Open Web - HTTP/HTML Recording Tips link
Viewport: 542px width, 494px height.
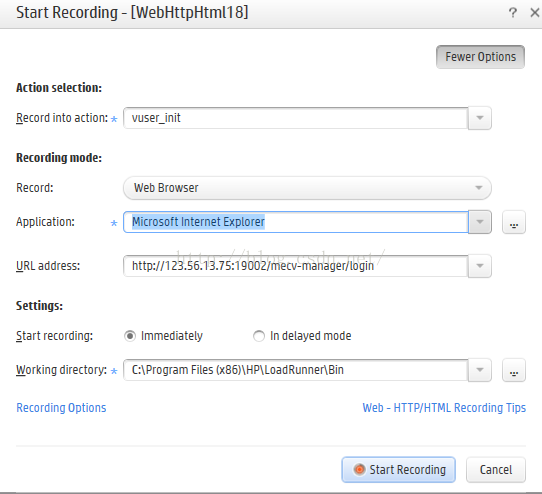[444, 408]
